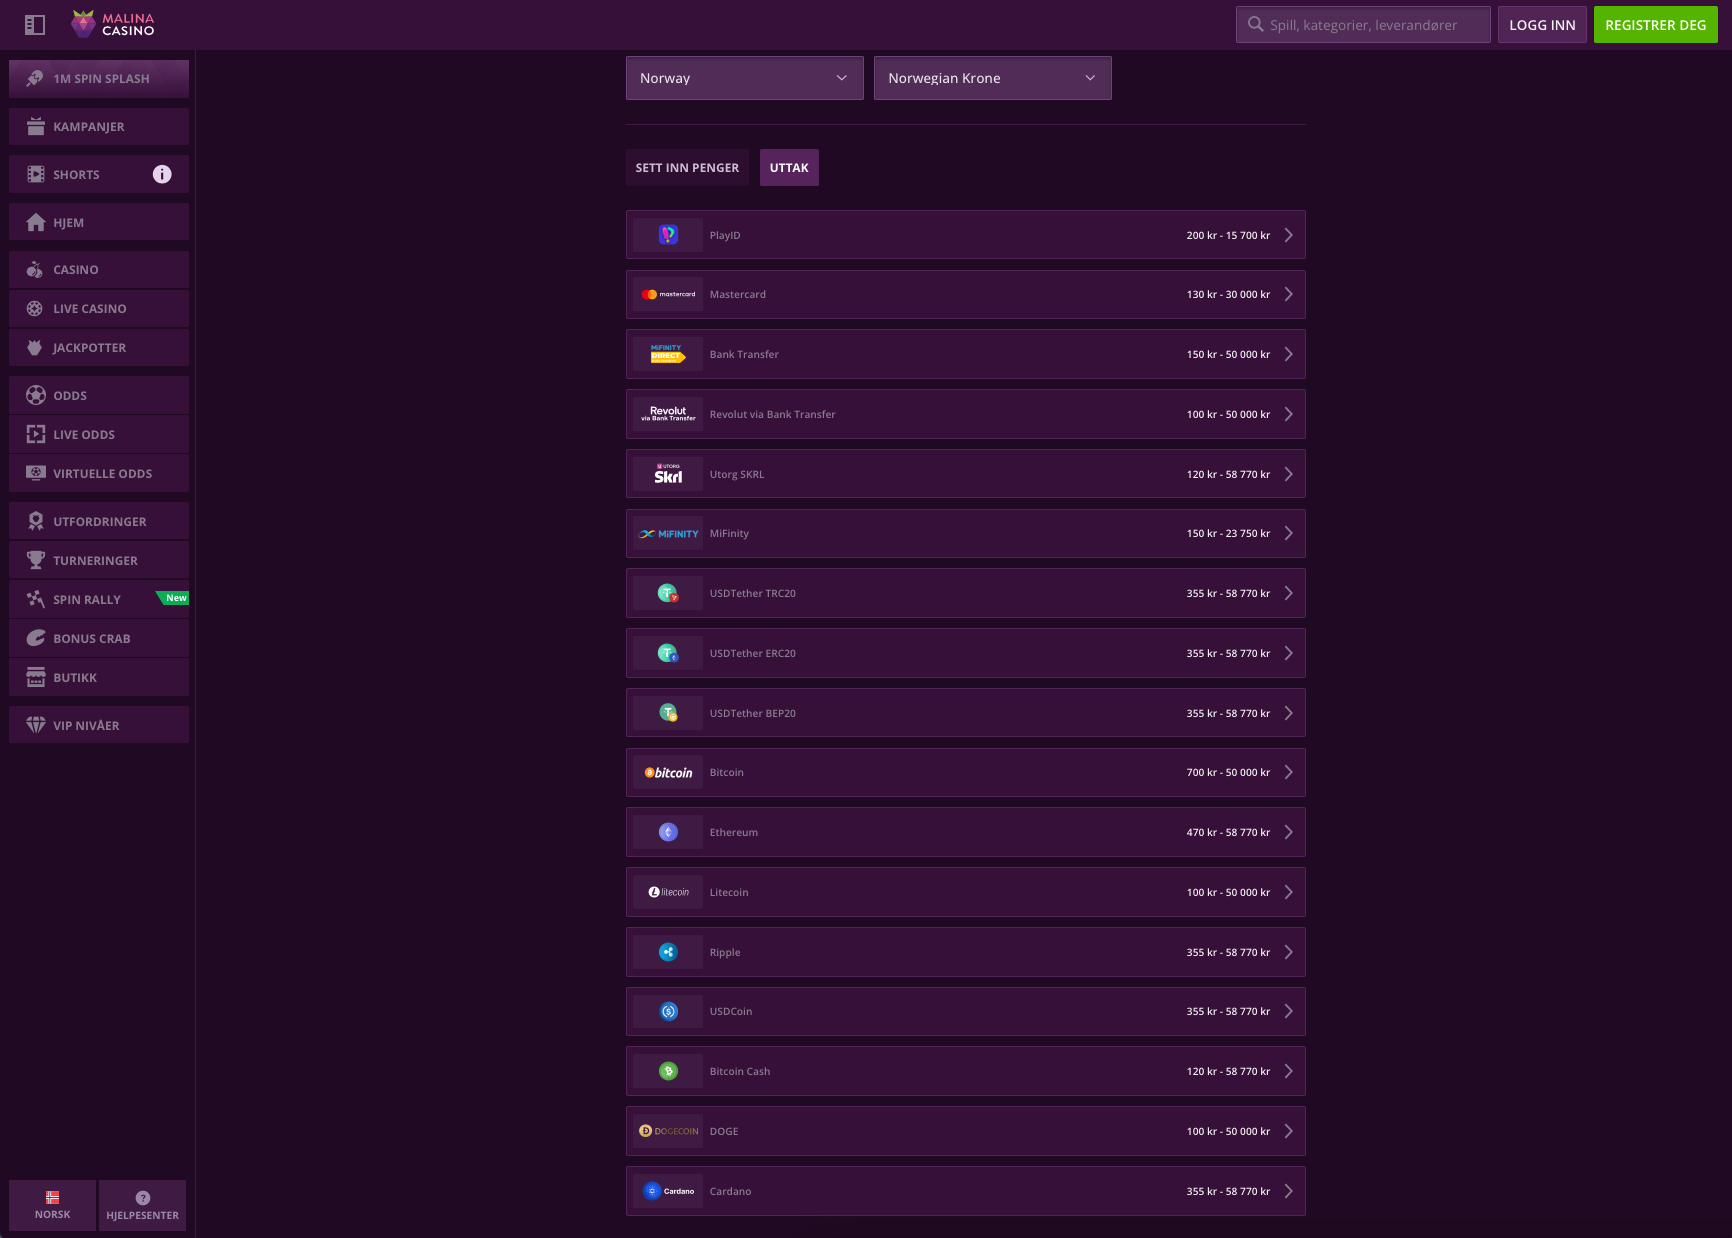Open Live Casino in sidebar
The height and width of the screenshot is (1238, 1732).
tap(90, 309)
